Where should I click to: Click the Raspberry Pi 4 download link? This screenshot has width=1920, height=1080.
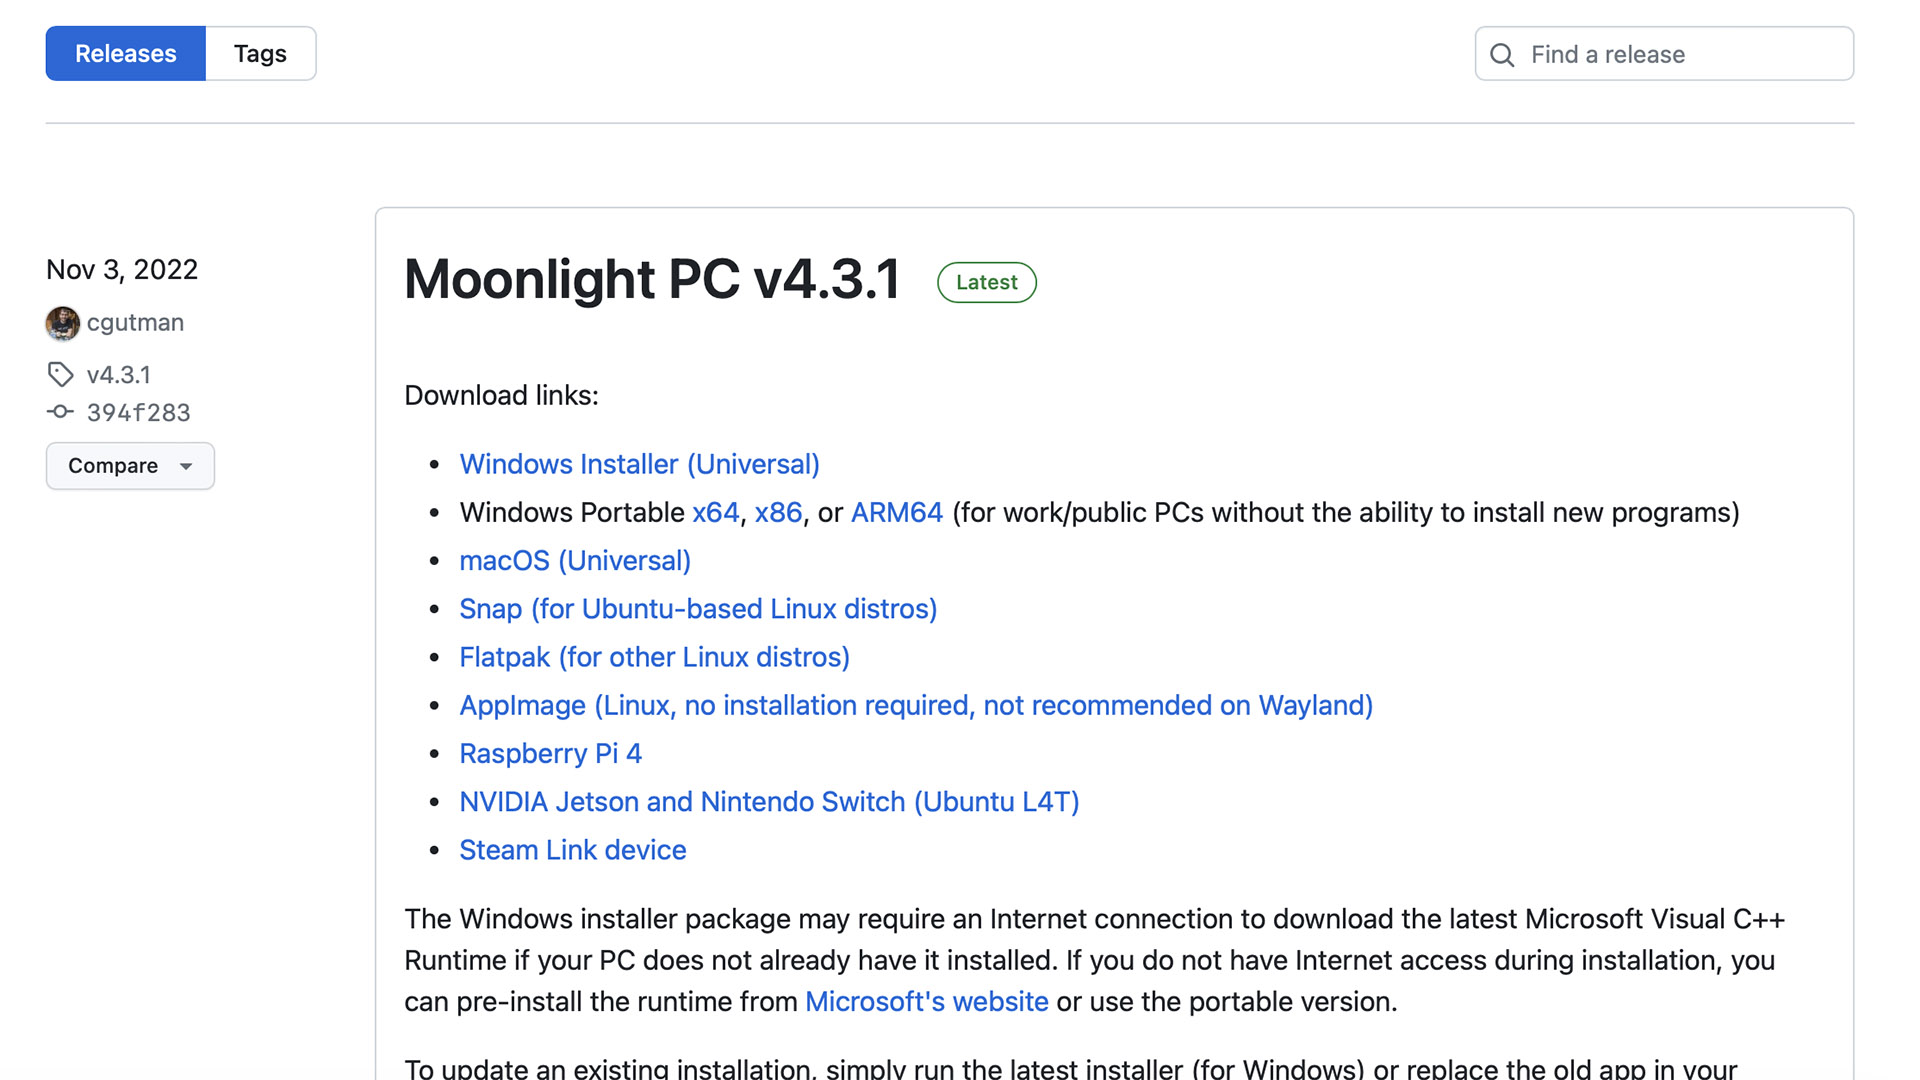[551, 753]
